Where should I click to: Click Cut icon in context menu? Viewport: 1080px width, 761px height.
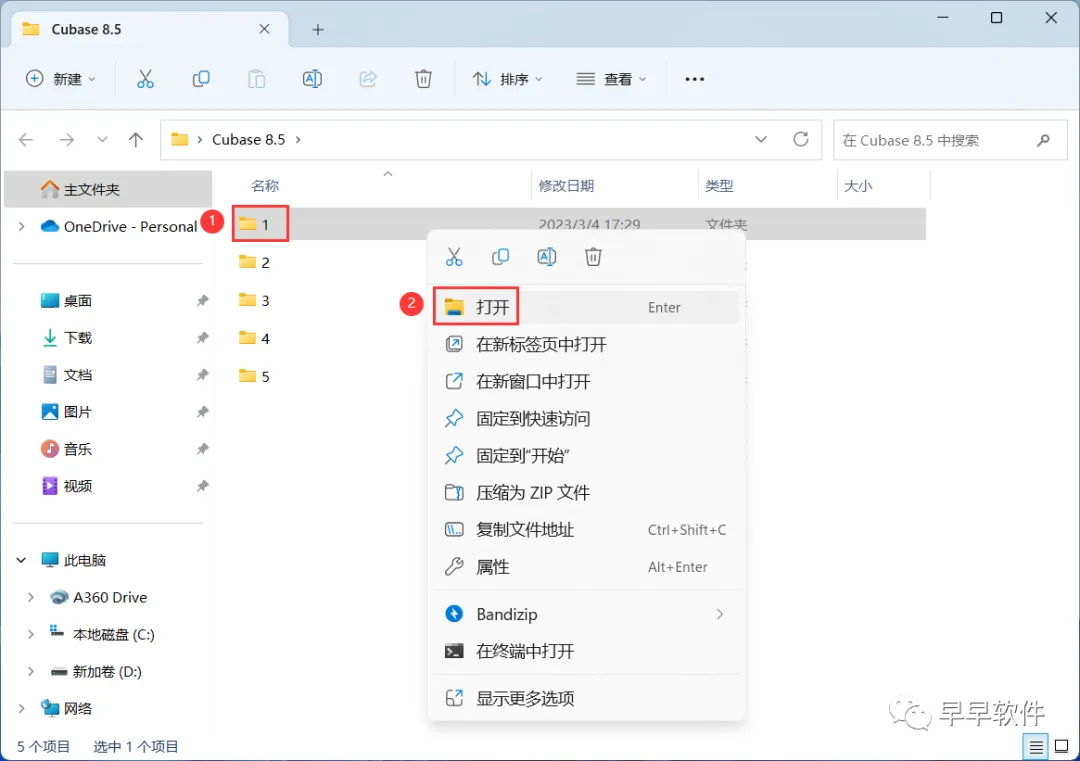pyautogui.click(x=454, y=257)
